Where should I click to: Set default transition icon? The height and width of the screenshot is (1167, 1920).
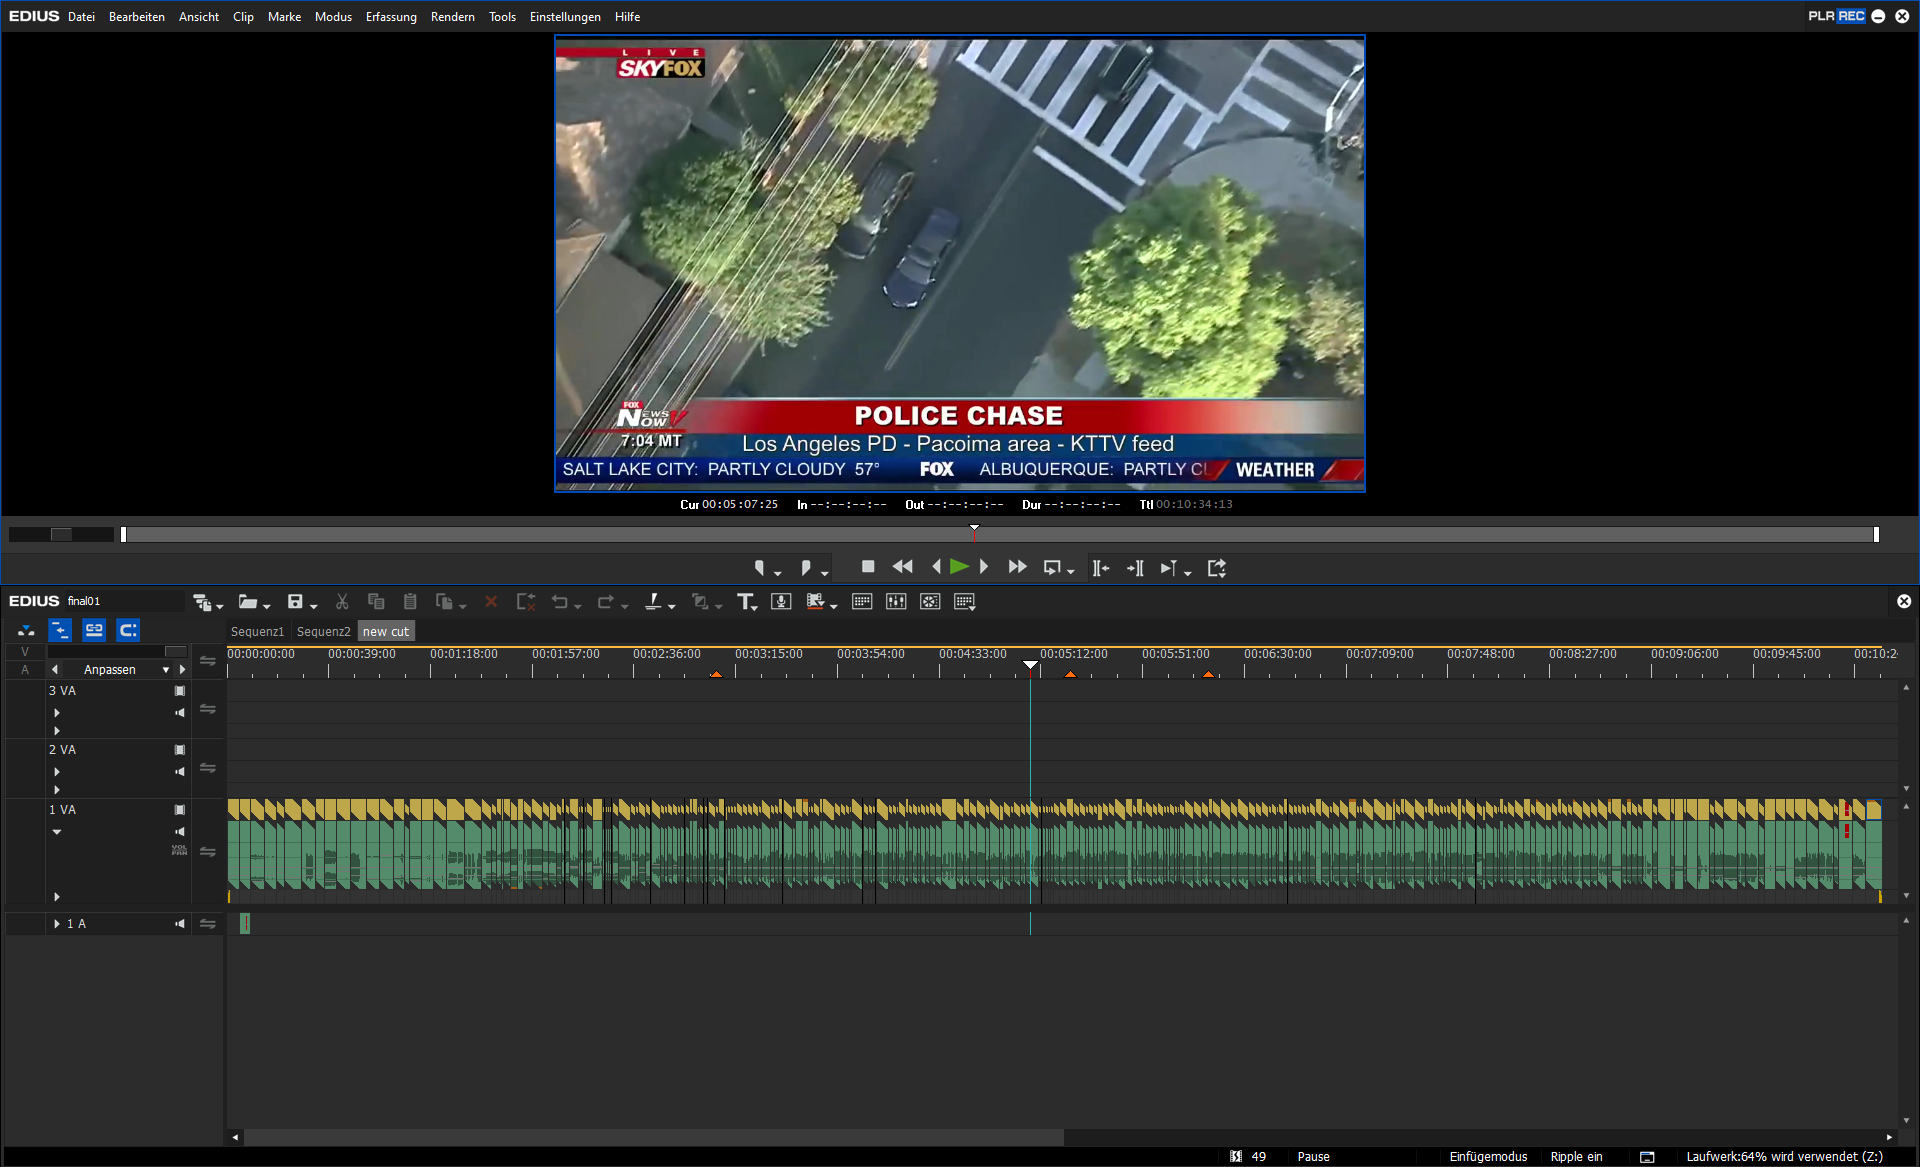coord(700,601)
